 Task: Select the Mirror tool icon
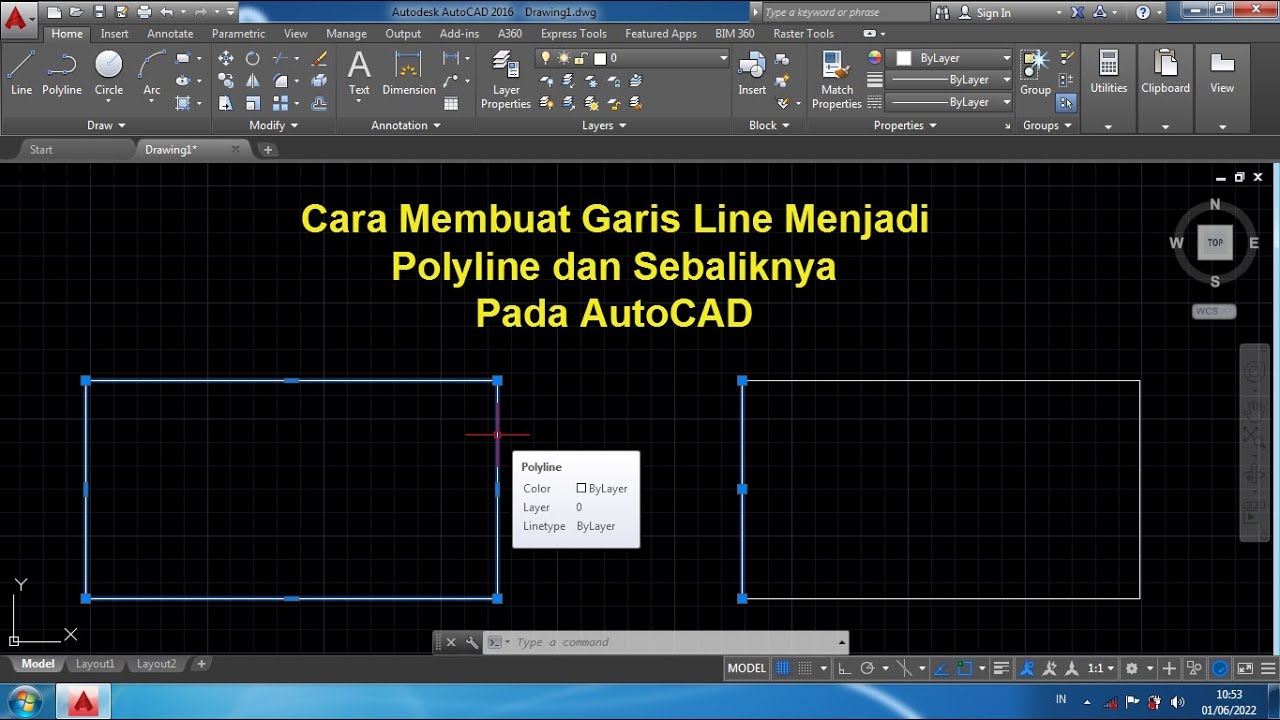point(253,81)
